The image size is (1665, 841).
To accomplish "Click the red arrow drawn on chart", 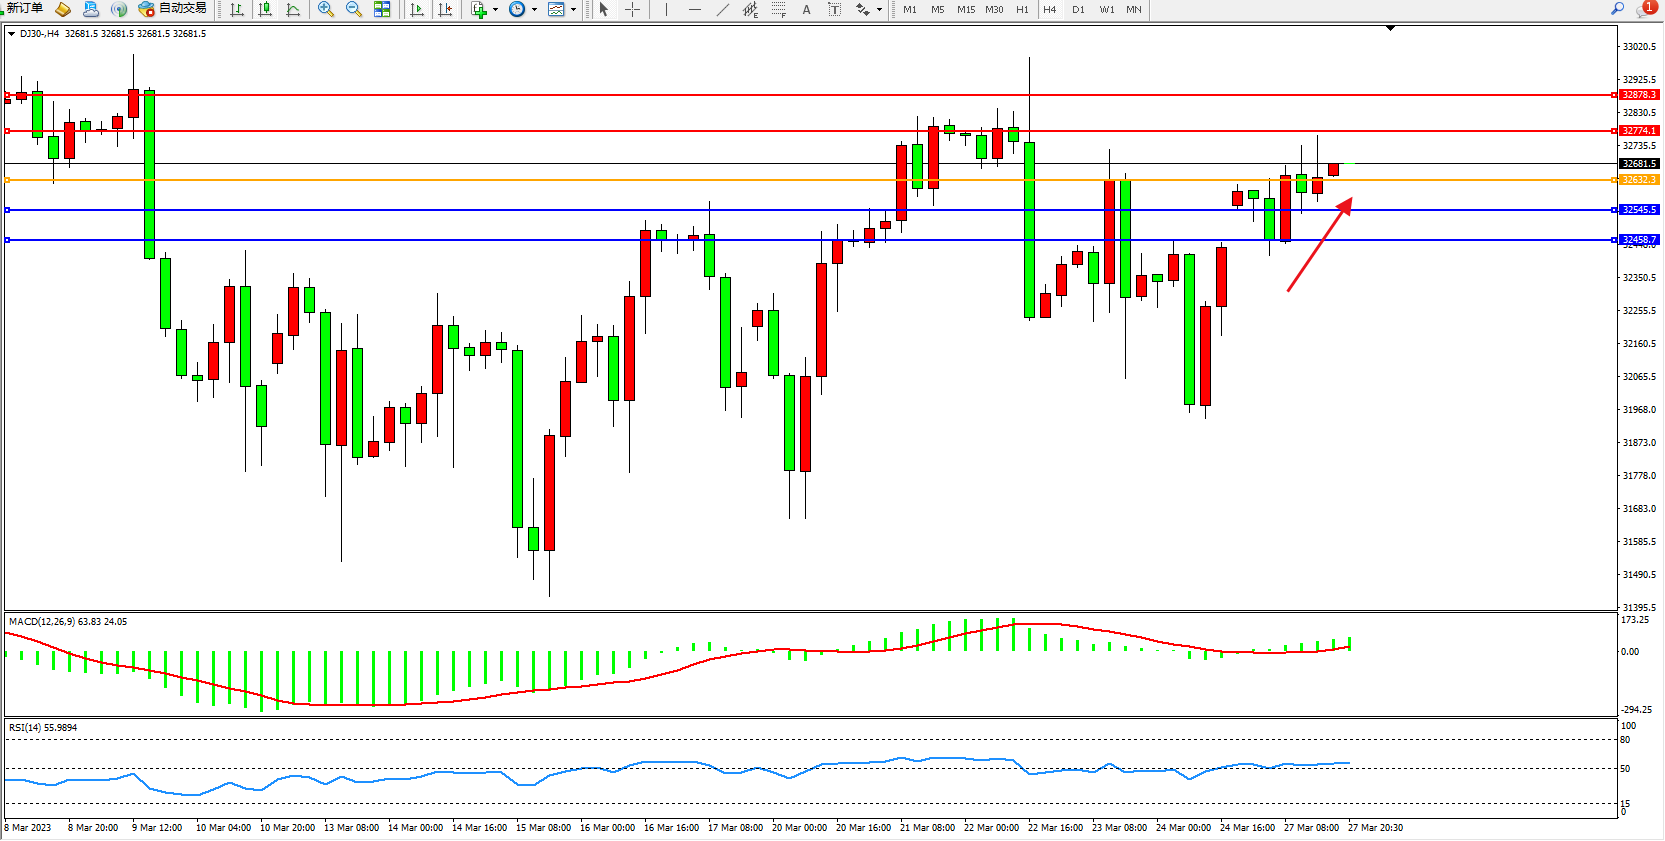I will click(1319, 246).
